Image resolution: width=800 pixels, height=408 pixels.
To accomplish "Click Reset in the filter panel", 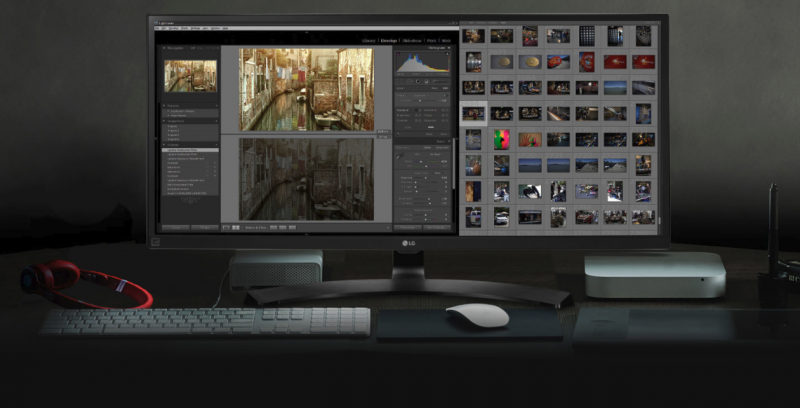I will [x=430, y=134].
